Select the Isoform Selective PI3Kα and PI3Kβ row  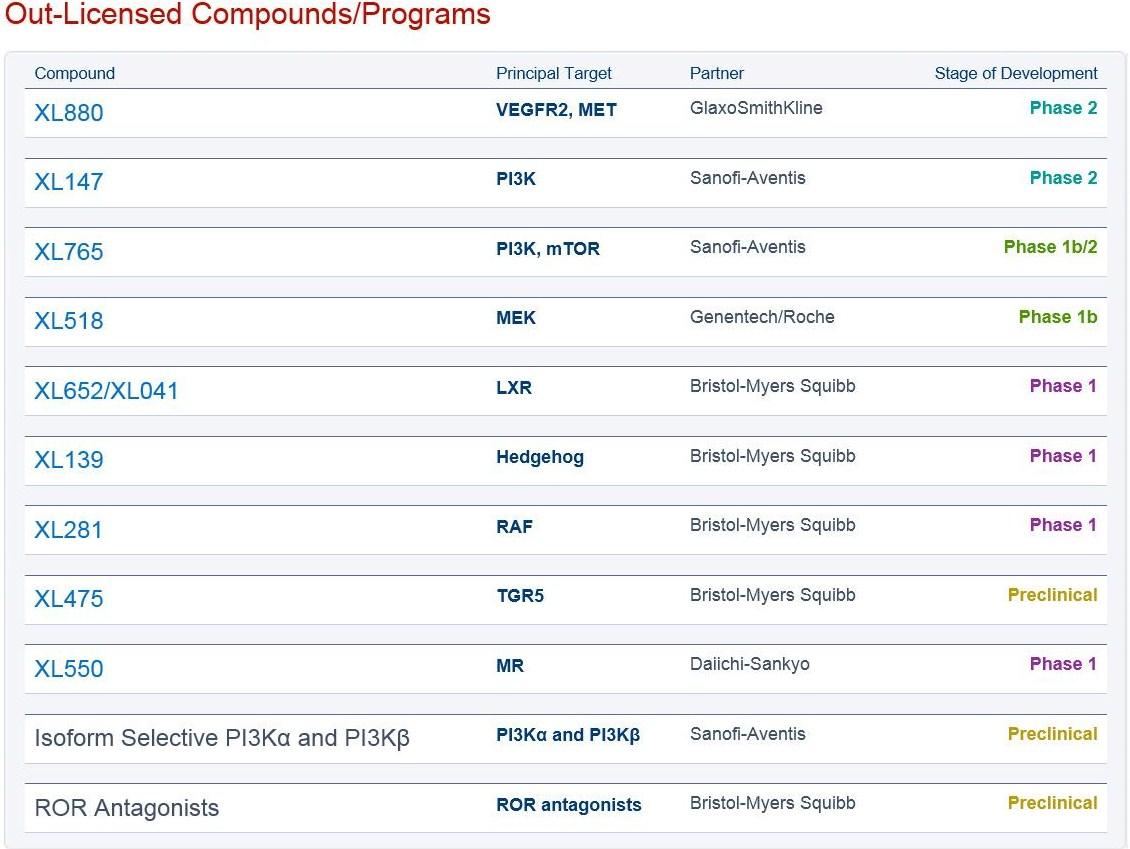pos(566,739)
